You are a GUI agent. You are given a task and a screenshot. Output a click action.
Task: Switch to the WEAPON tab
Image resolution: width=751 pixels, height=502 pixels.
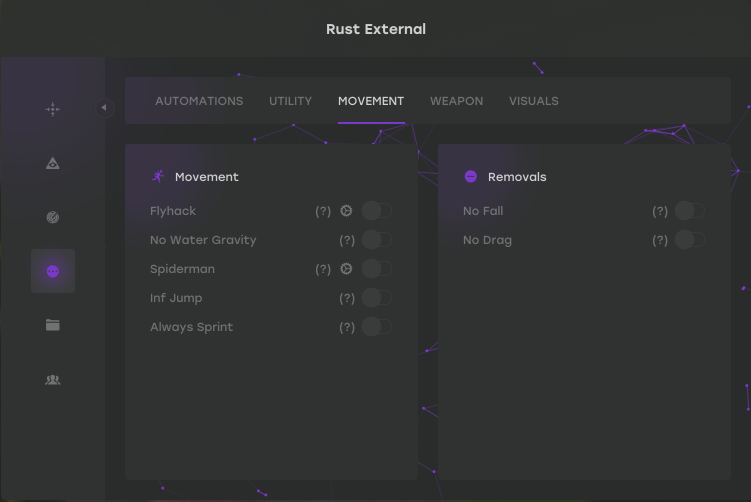(456, 101)
